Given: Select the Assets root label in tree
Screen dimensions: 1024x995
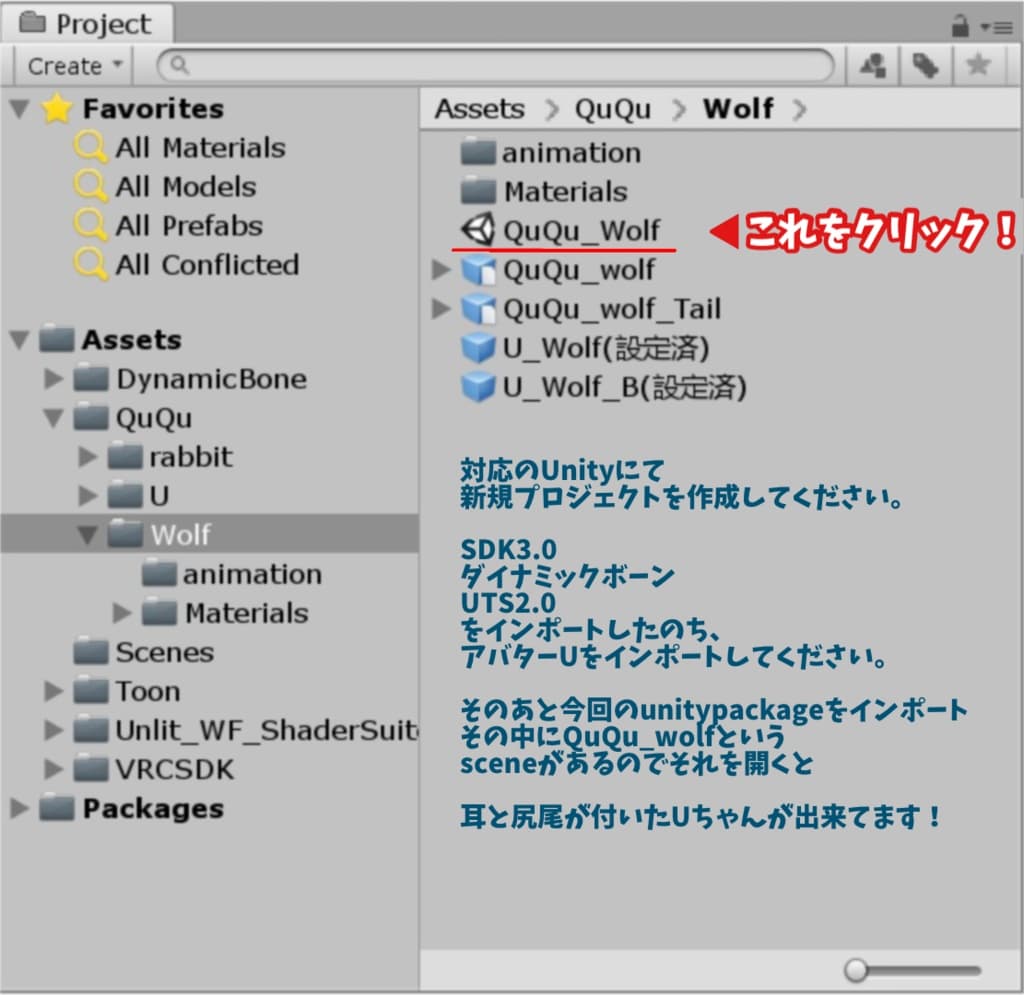Looking at the screenshot, I should point(132,340).
